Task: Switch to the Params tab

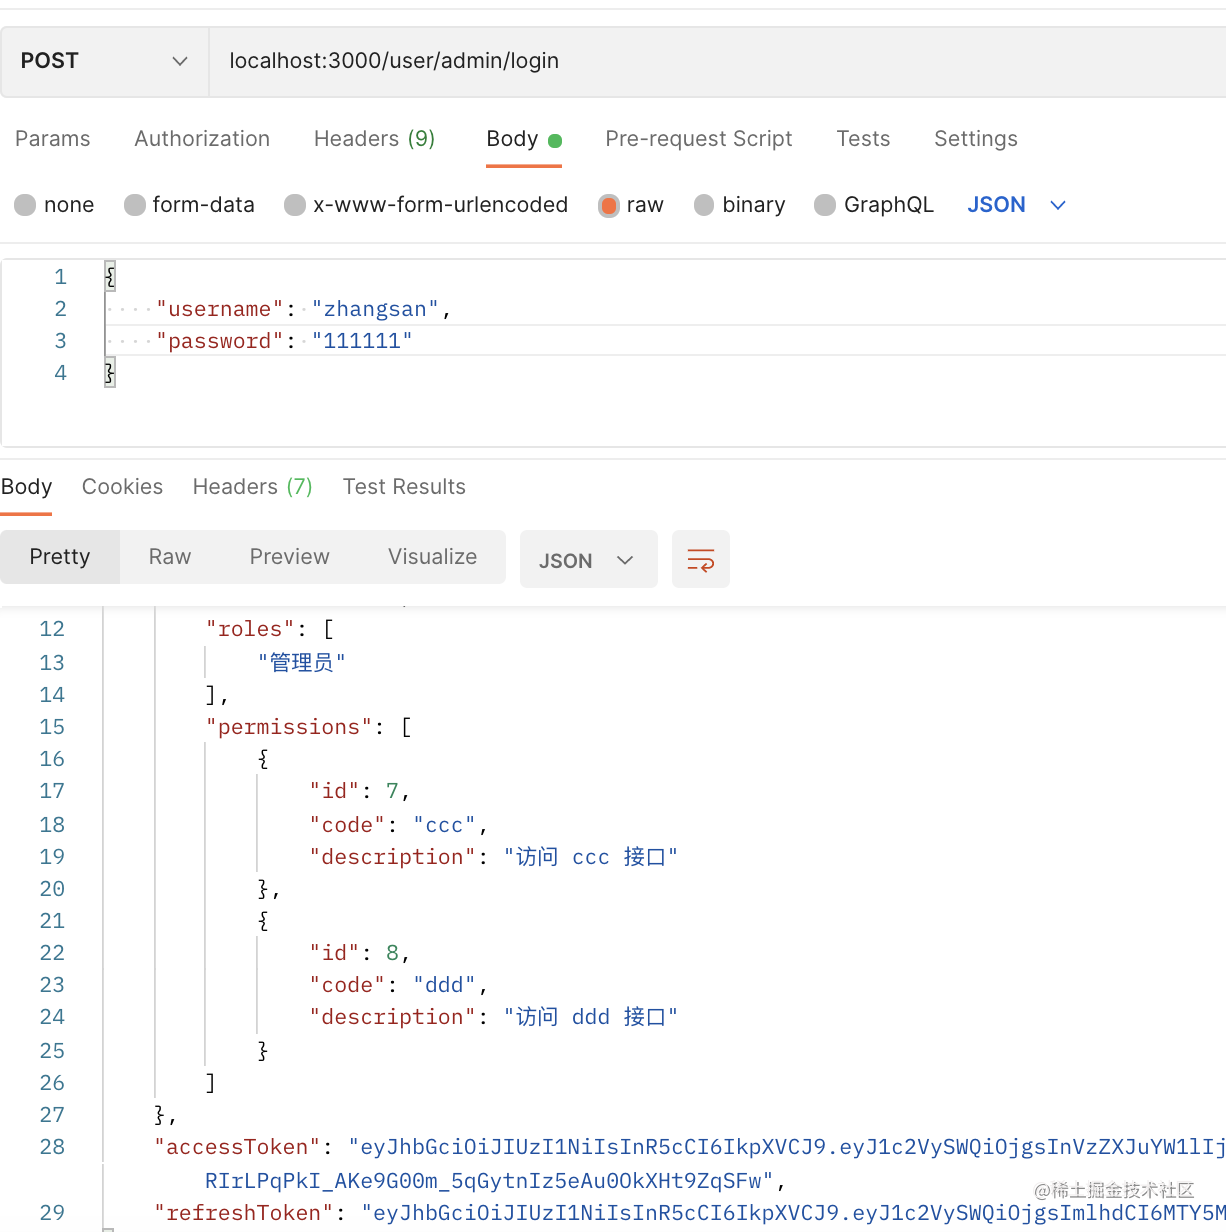Action: pos(53,139)
